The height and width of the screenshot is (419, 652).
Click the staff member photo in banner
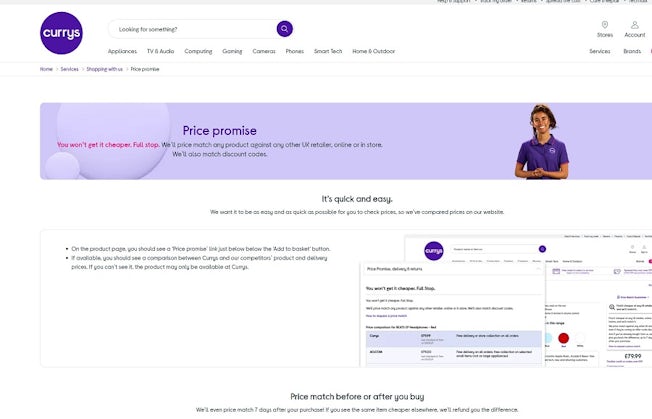(x=543, y=142)
